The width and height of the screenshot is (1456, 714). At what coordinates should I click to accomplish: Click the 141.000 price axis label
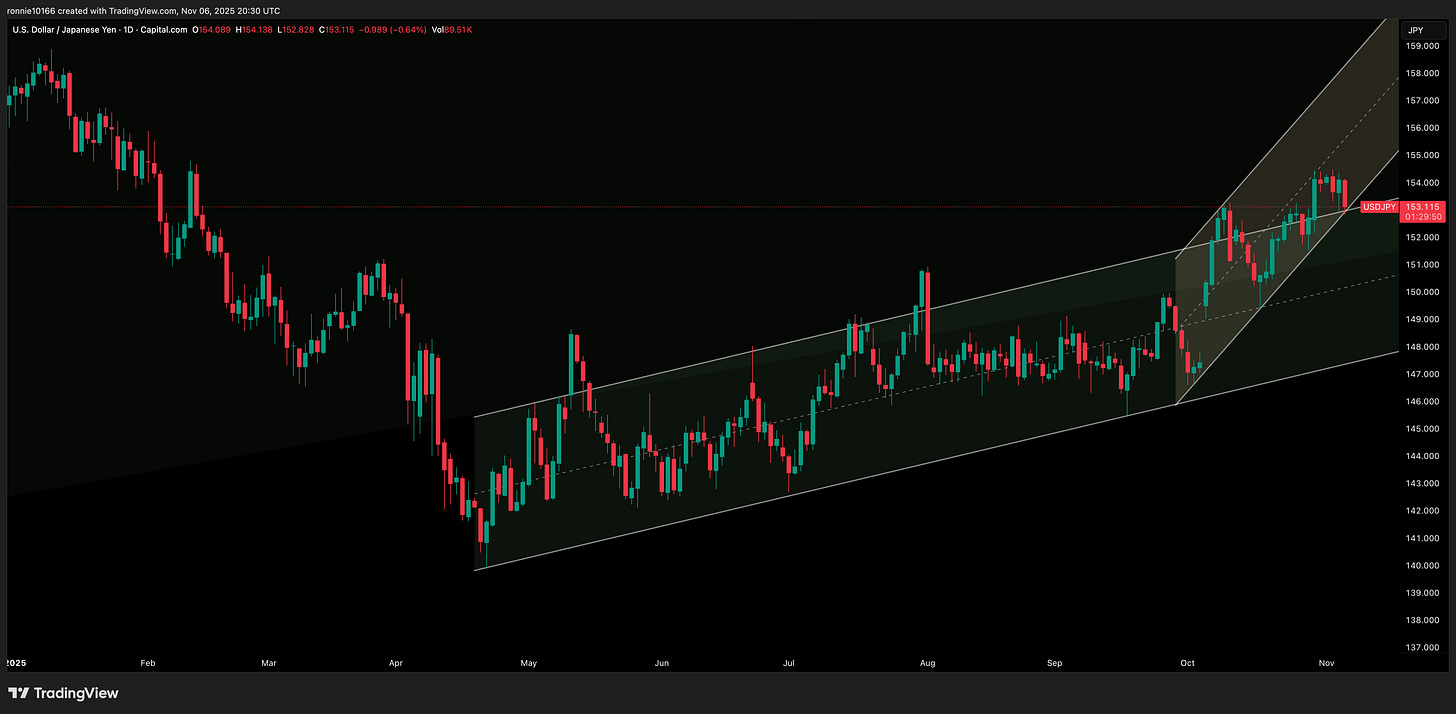pyautogui.click(x=1423, y=538)
